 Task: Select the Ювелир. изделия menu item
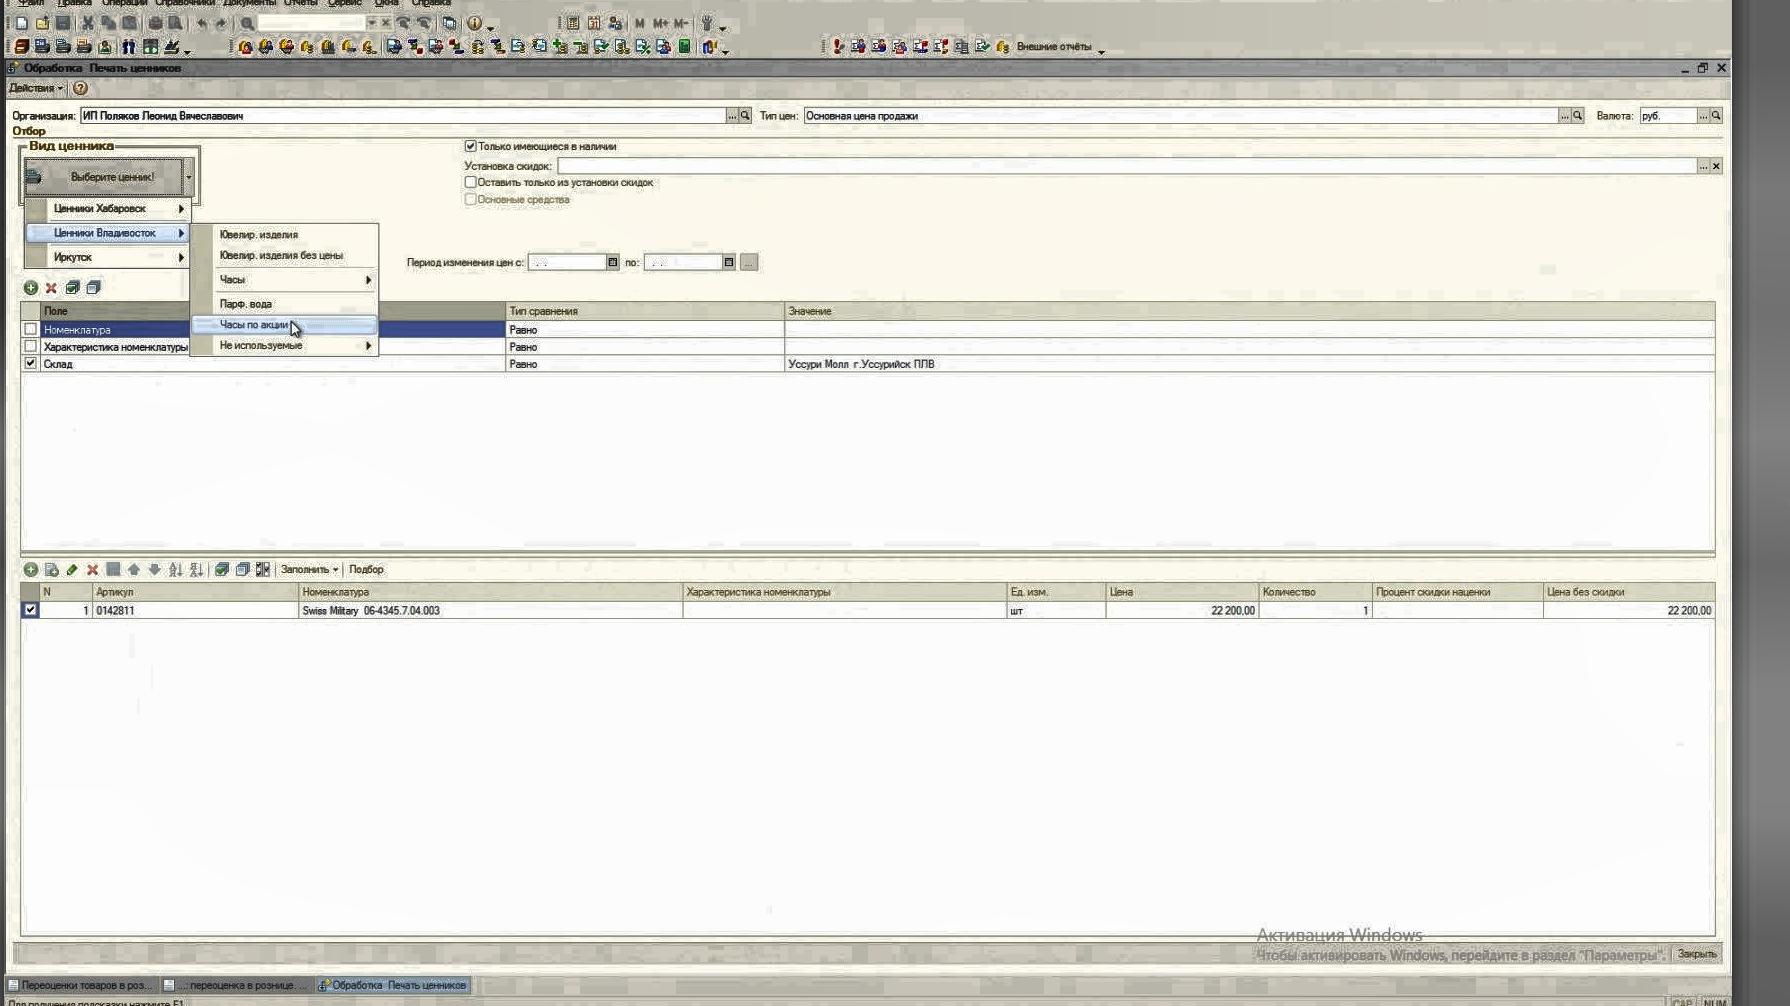click(x=259, y=234)
